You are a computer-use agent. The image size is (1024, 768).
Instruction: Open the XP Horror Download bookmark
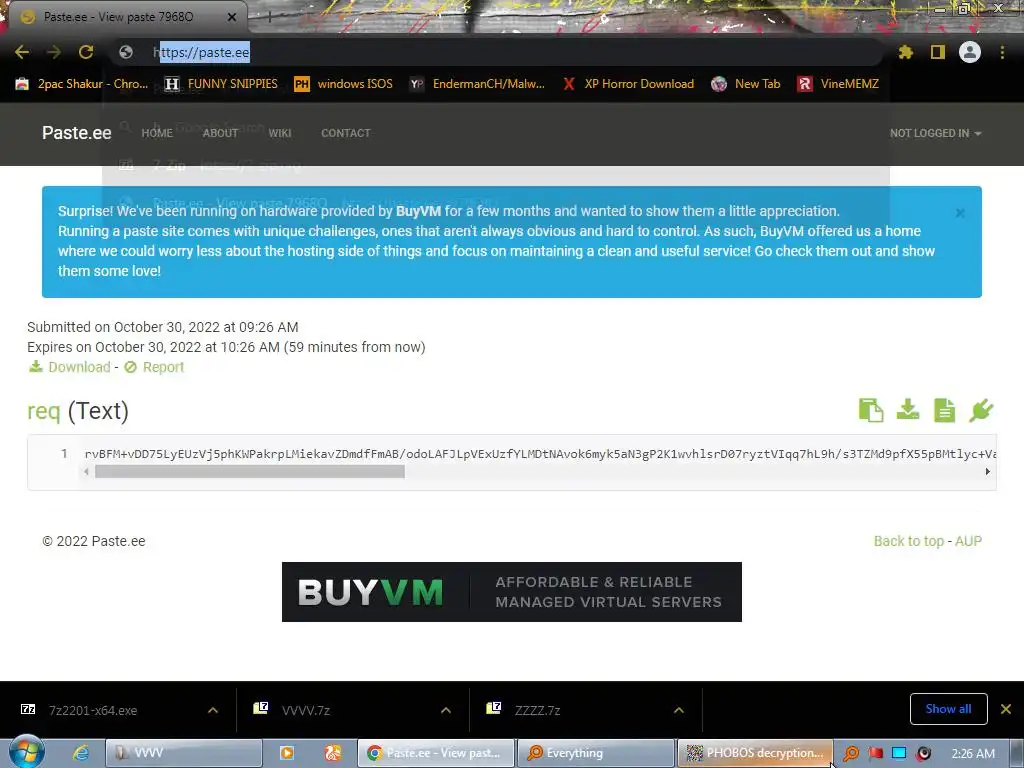[628, 84]
